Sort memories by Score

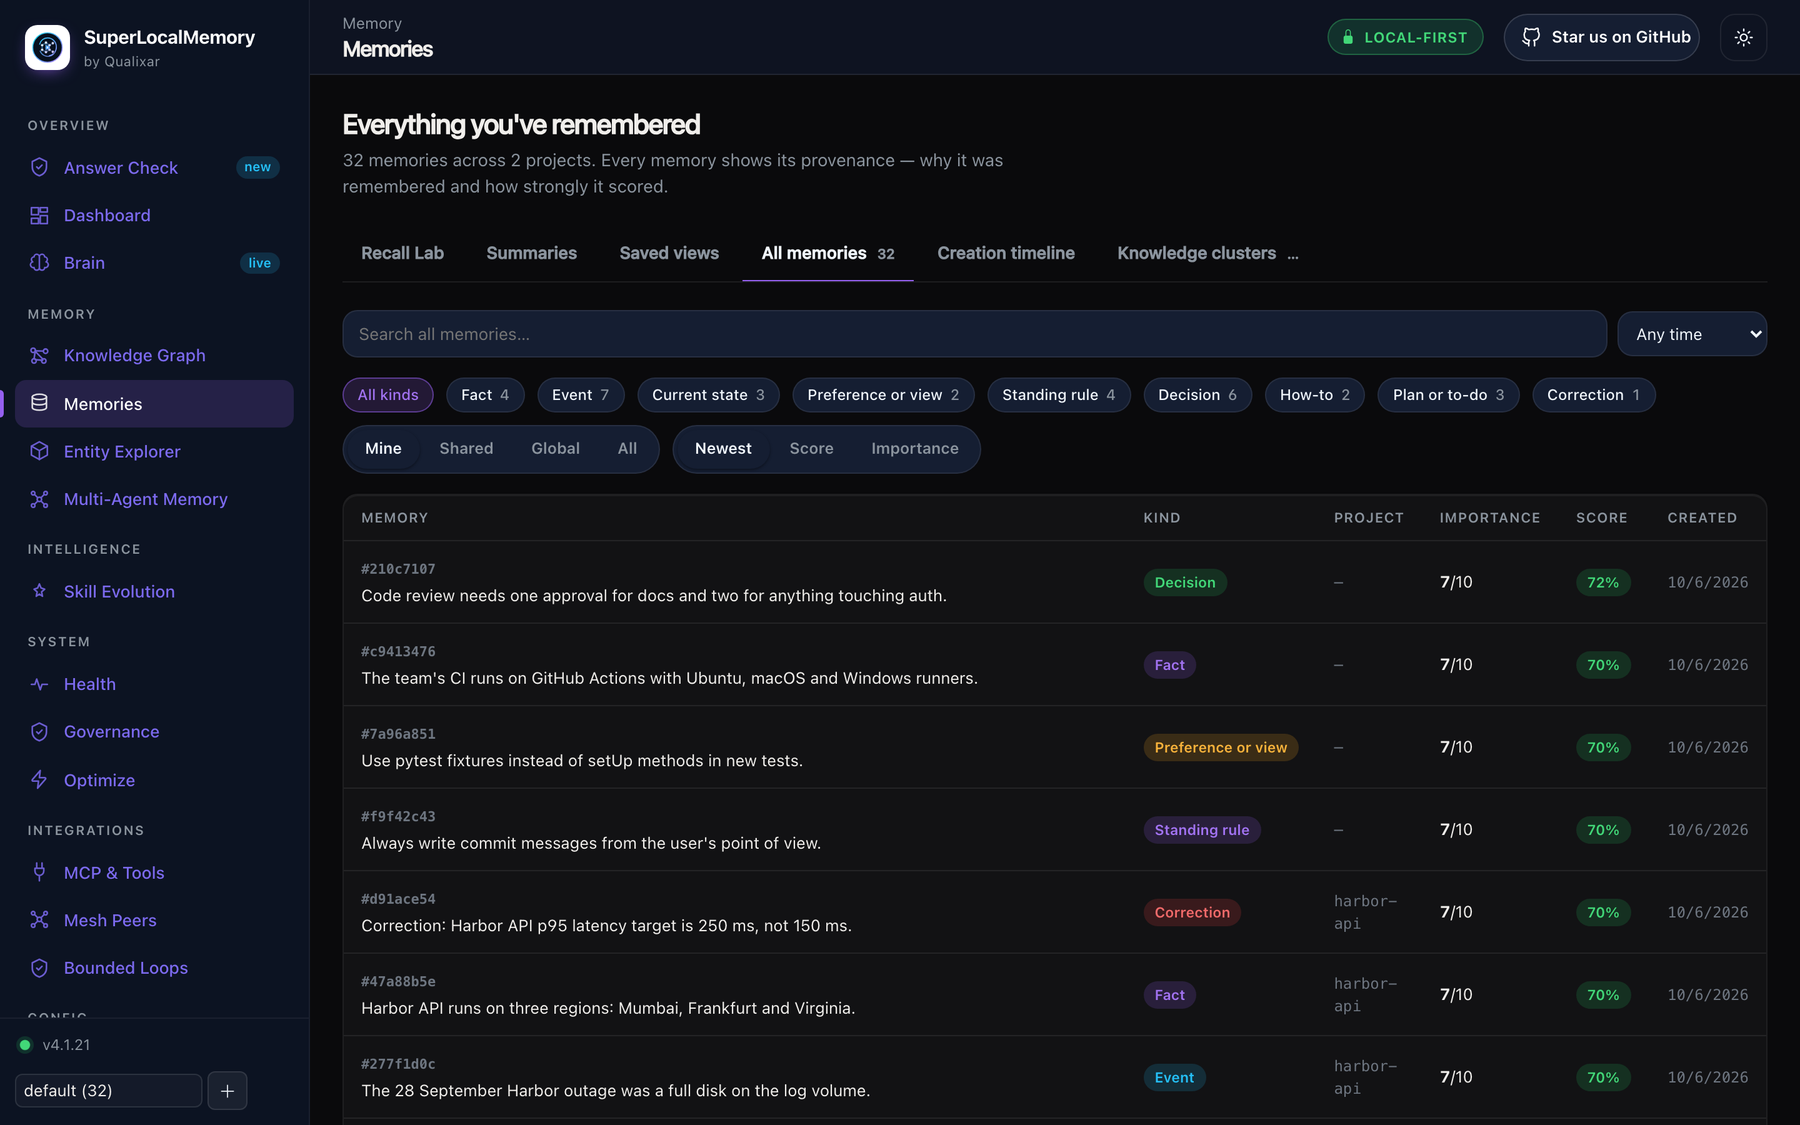tap(811, 449)
